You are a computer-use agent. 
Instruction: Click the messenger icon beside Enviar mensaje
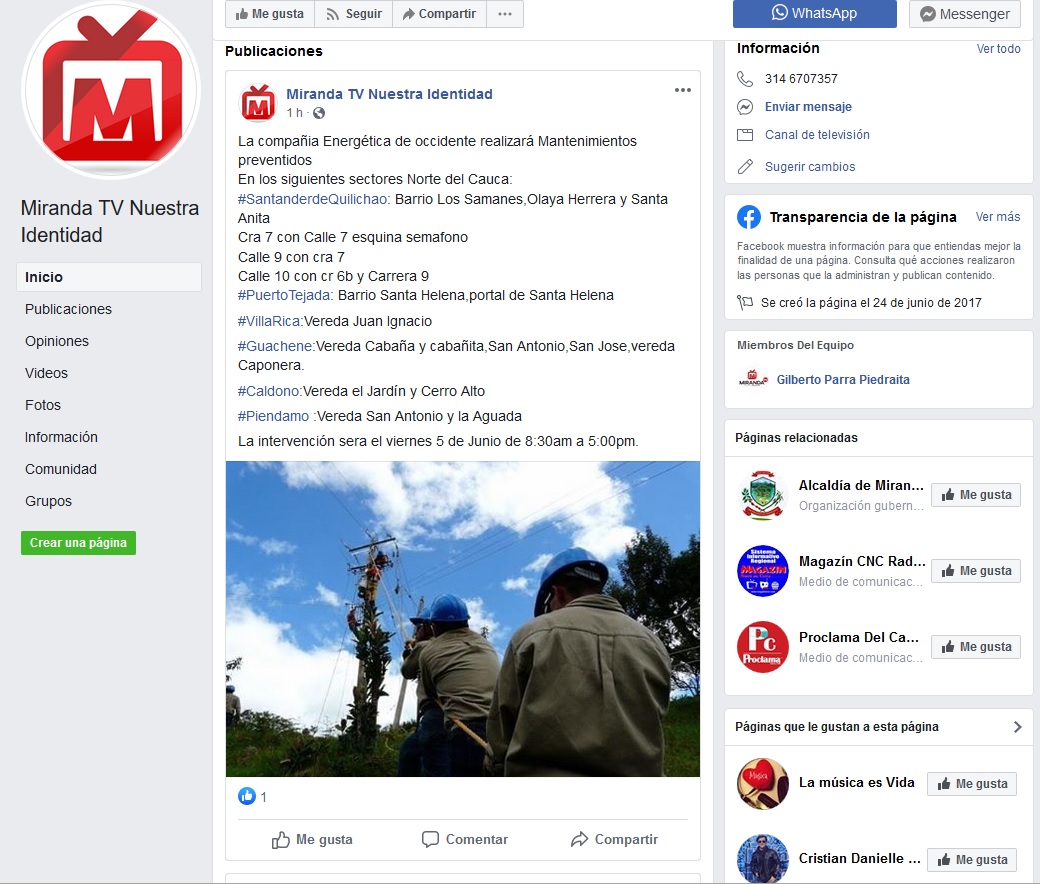[x=745, y=107]
